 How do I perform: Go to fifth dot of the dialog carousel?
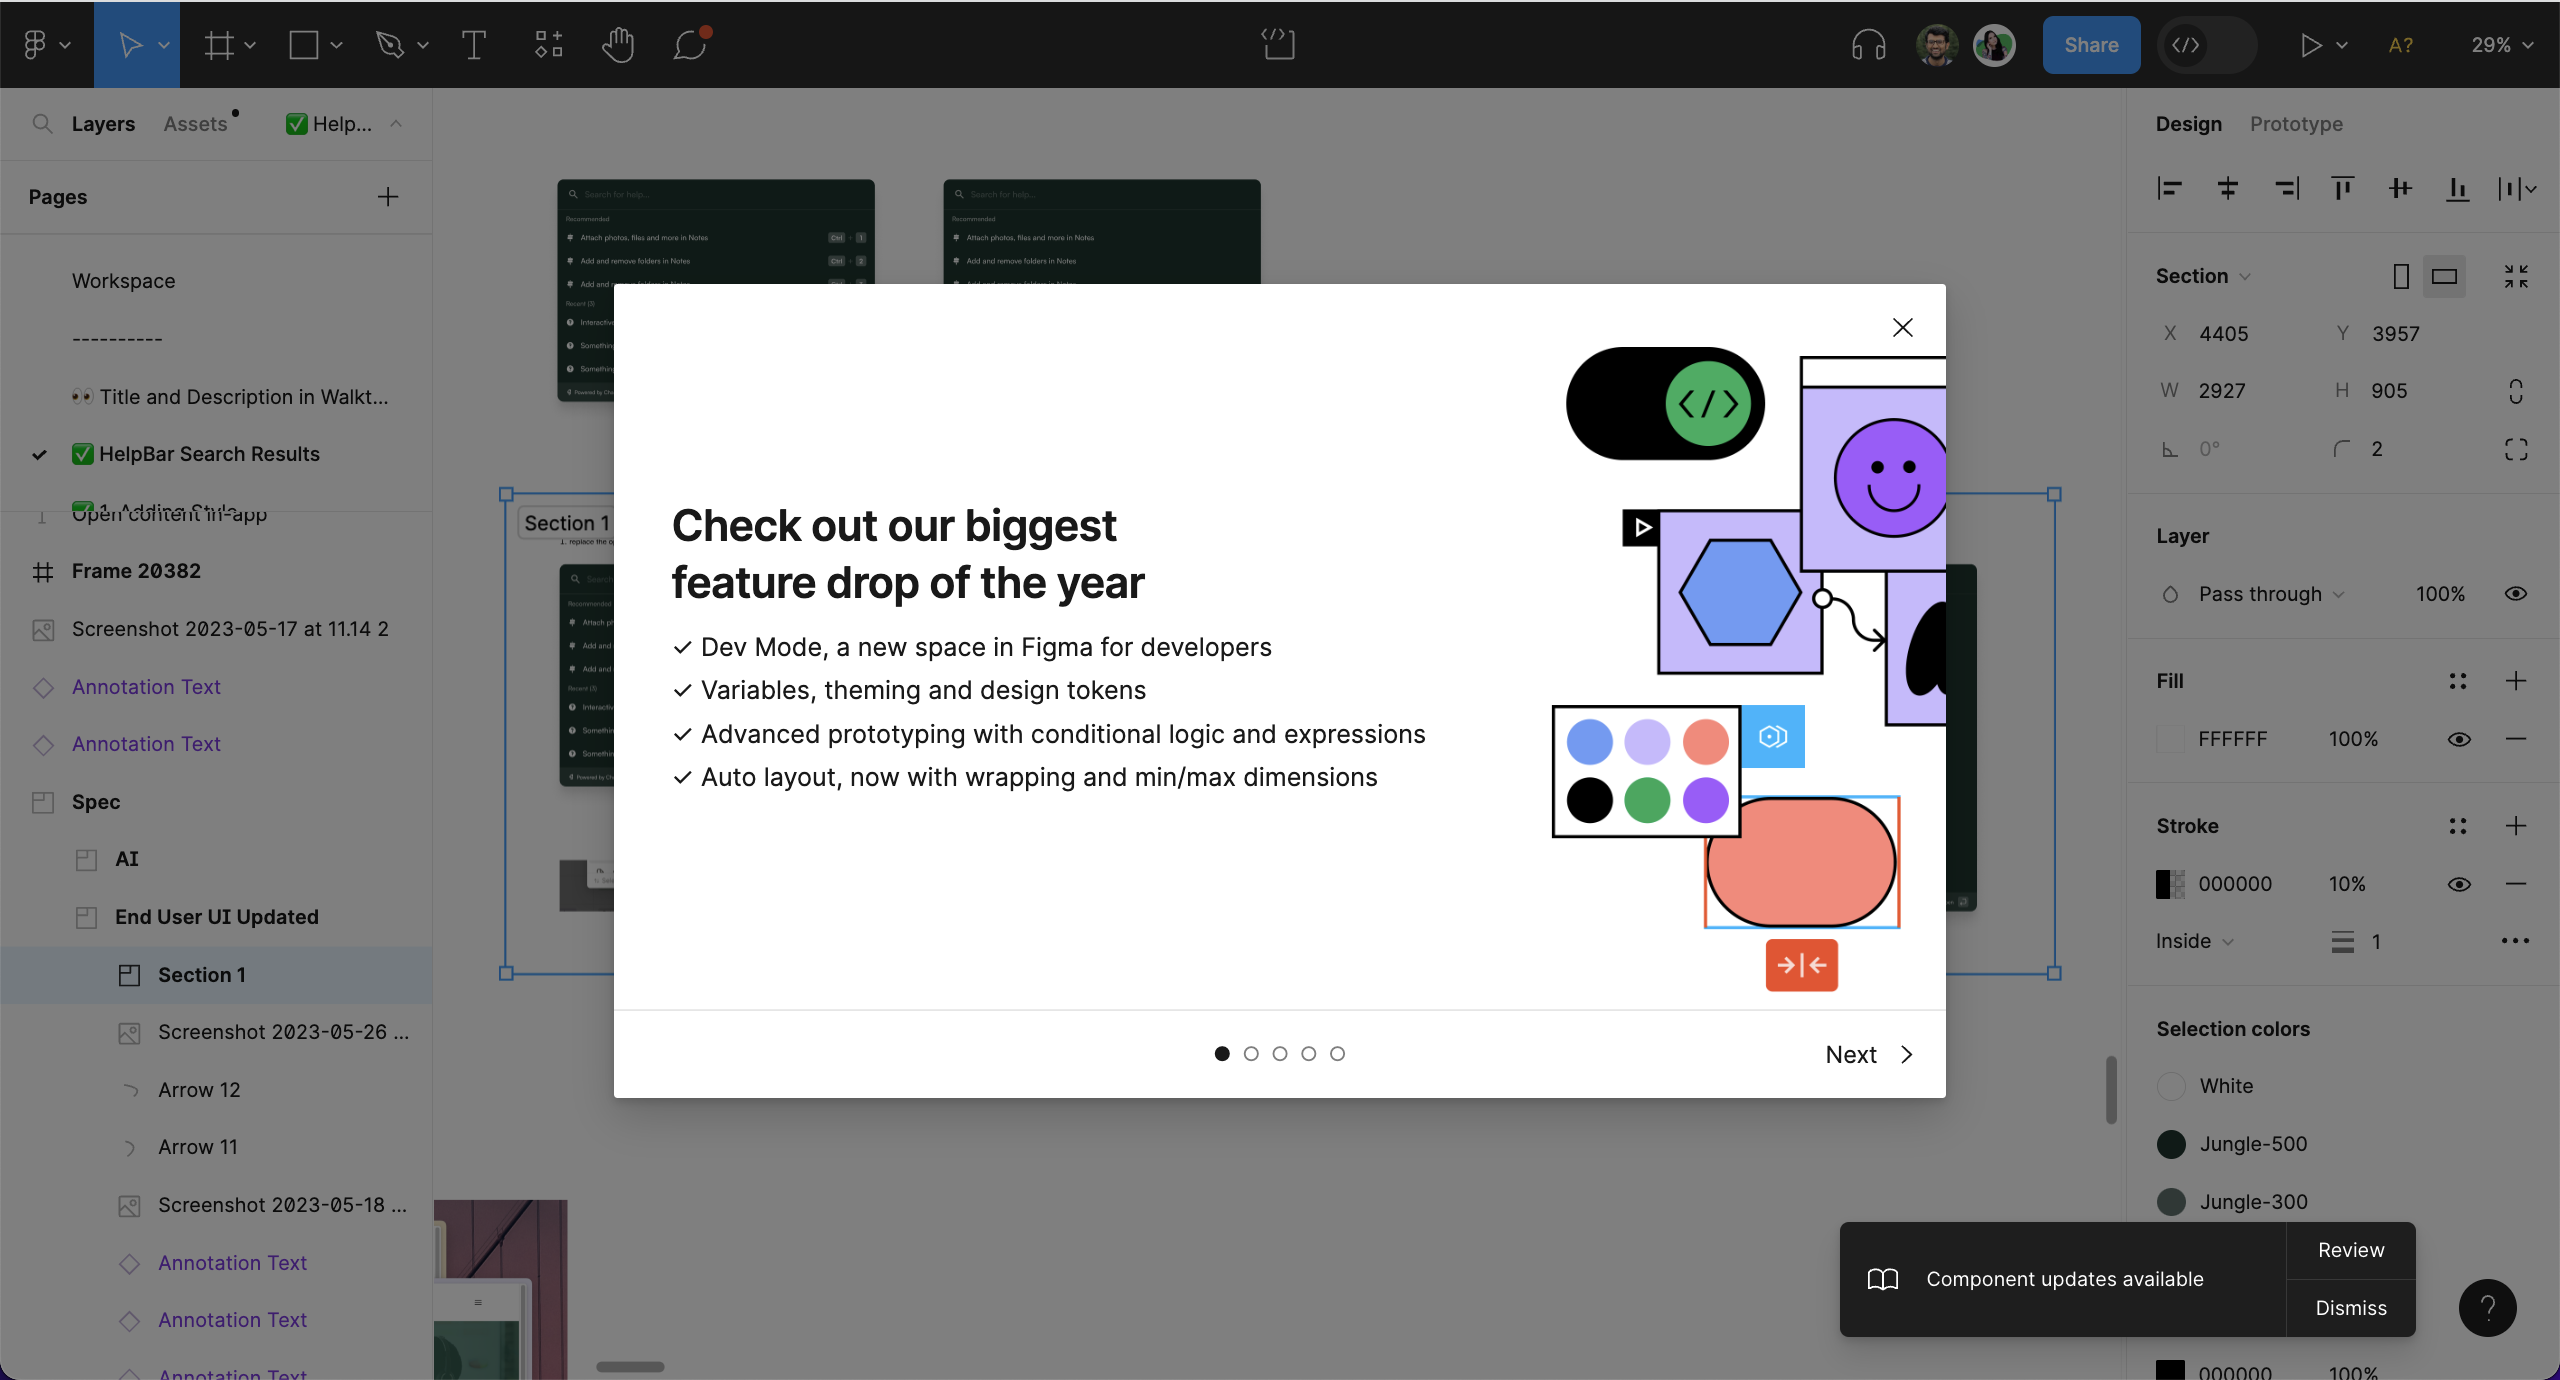[x=1337, y=1053]
